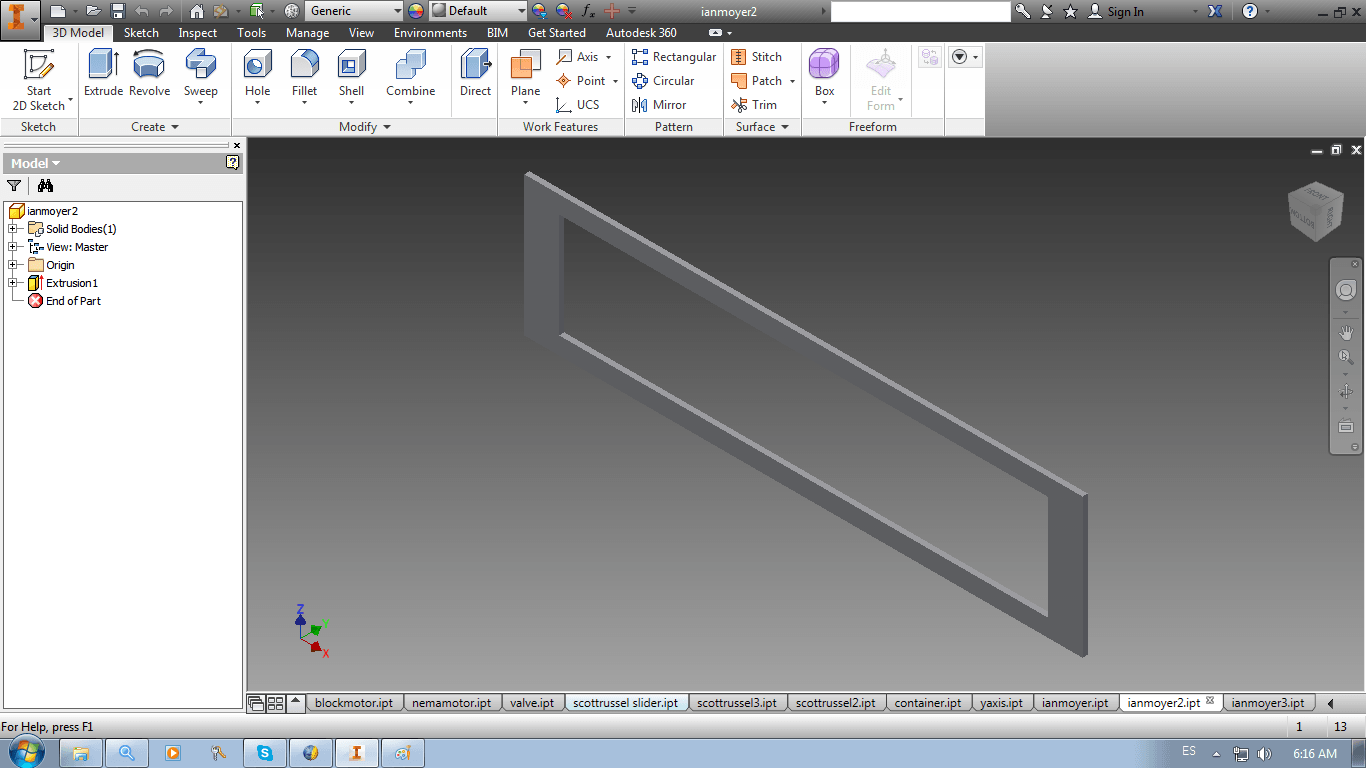Expand View: Master node
Image resolution: width=1366 pixels, height=768 pixels.
click(x=13, y=247)
